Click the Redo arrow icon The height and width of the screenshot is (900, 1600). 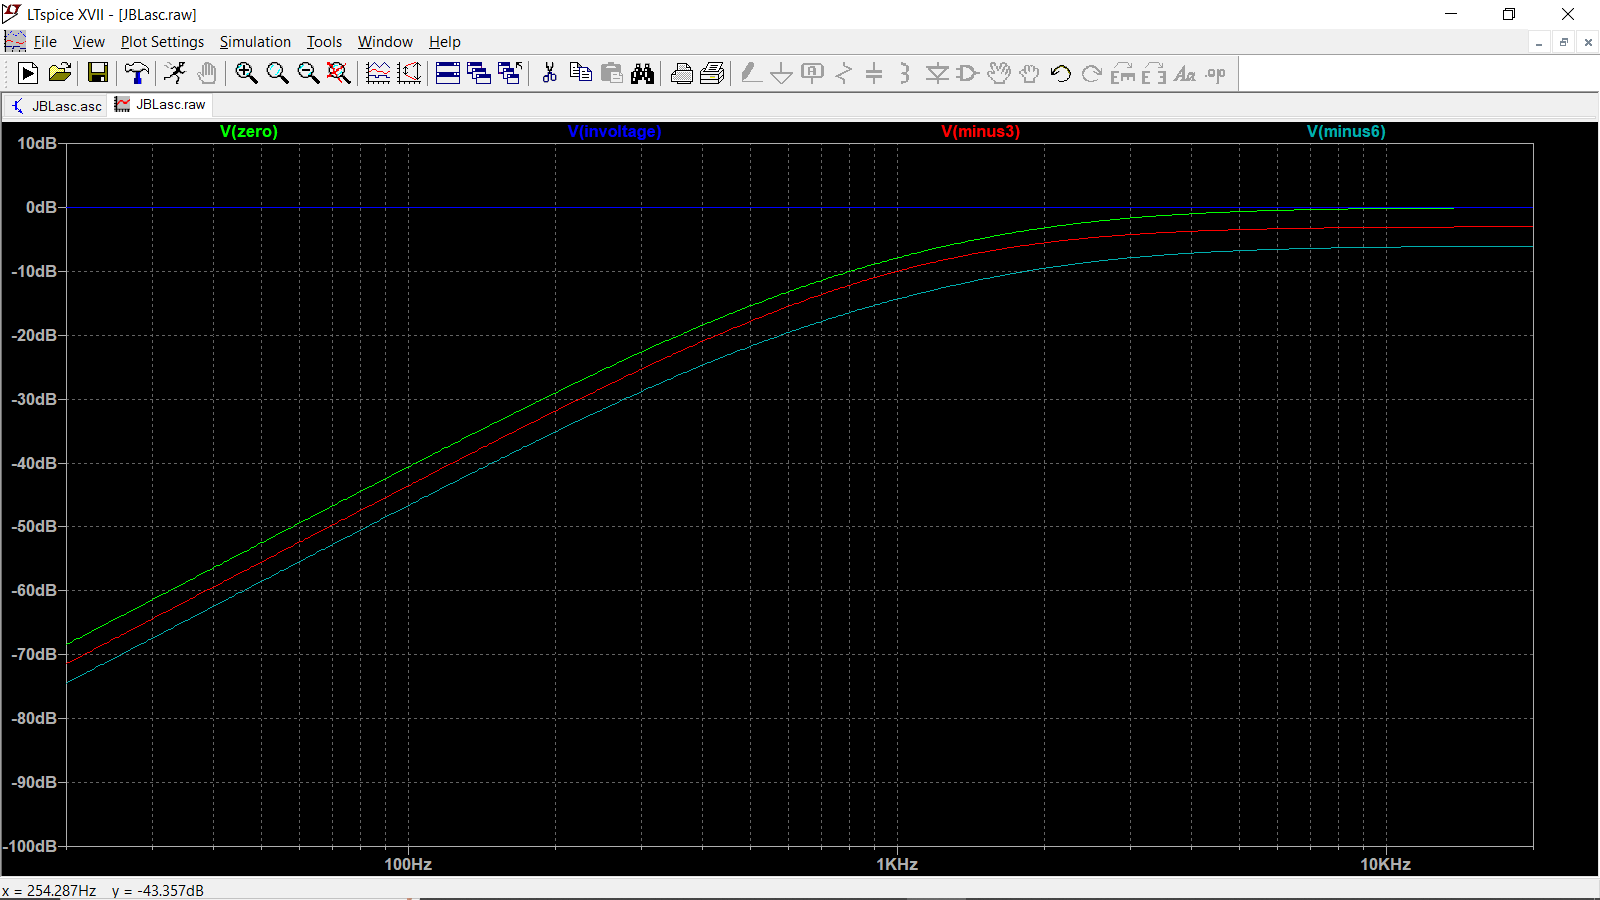[1092, 73]
